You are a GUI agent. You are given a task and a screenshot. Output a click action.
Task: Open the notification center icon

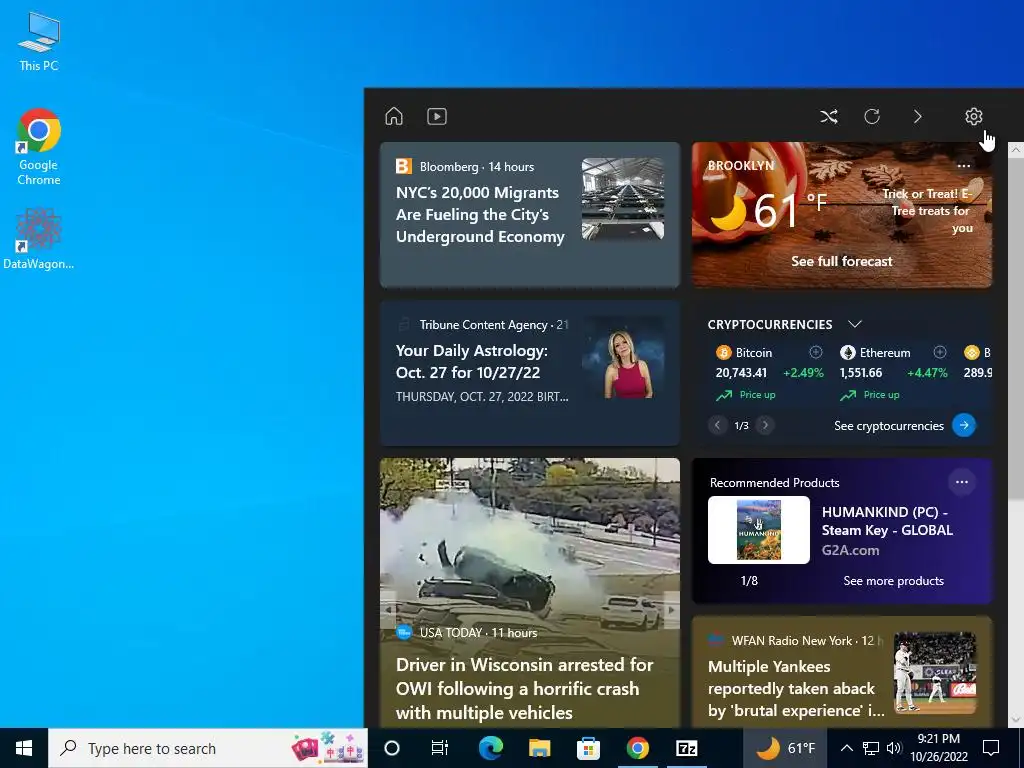click(x=991, y=748)
